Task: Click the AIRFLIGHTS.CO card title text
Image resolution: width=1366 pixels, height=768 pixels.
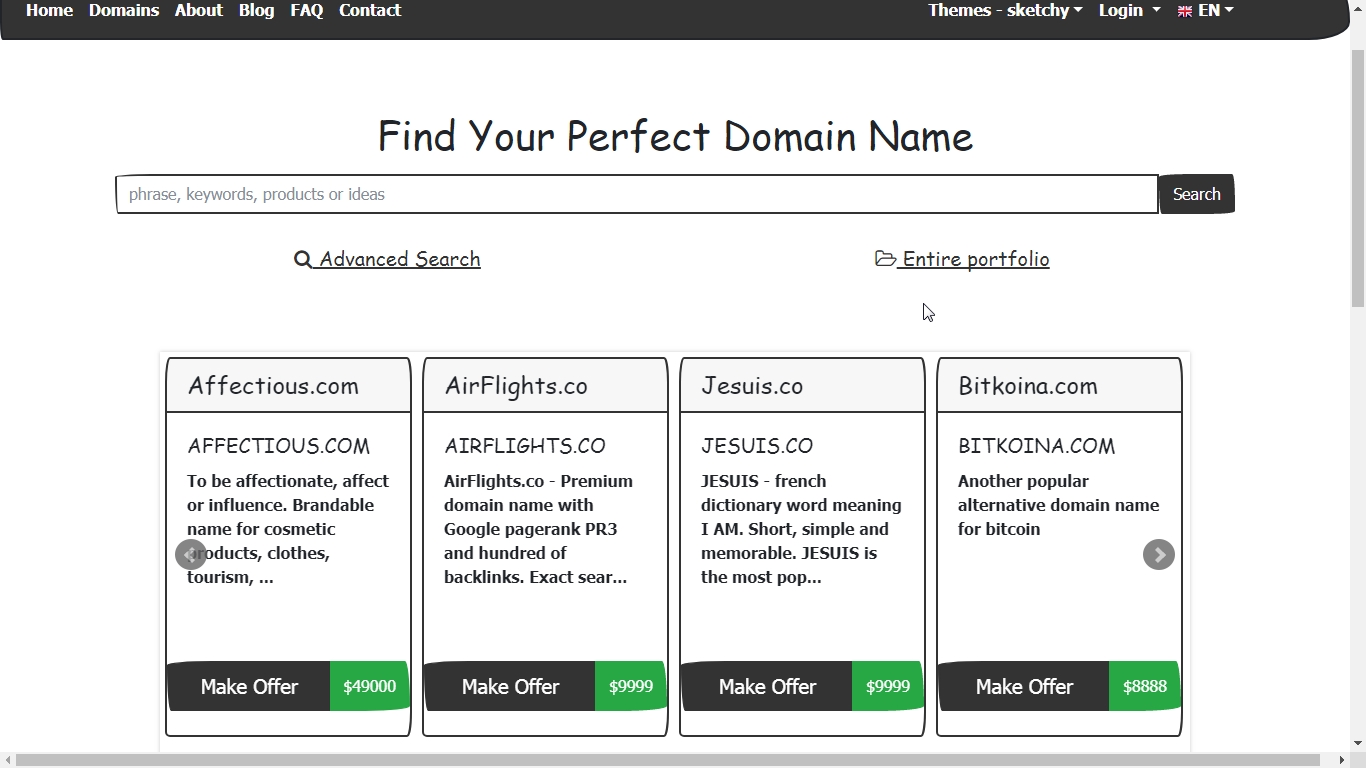Action: tap(525, 446)
